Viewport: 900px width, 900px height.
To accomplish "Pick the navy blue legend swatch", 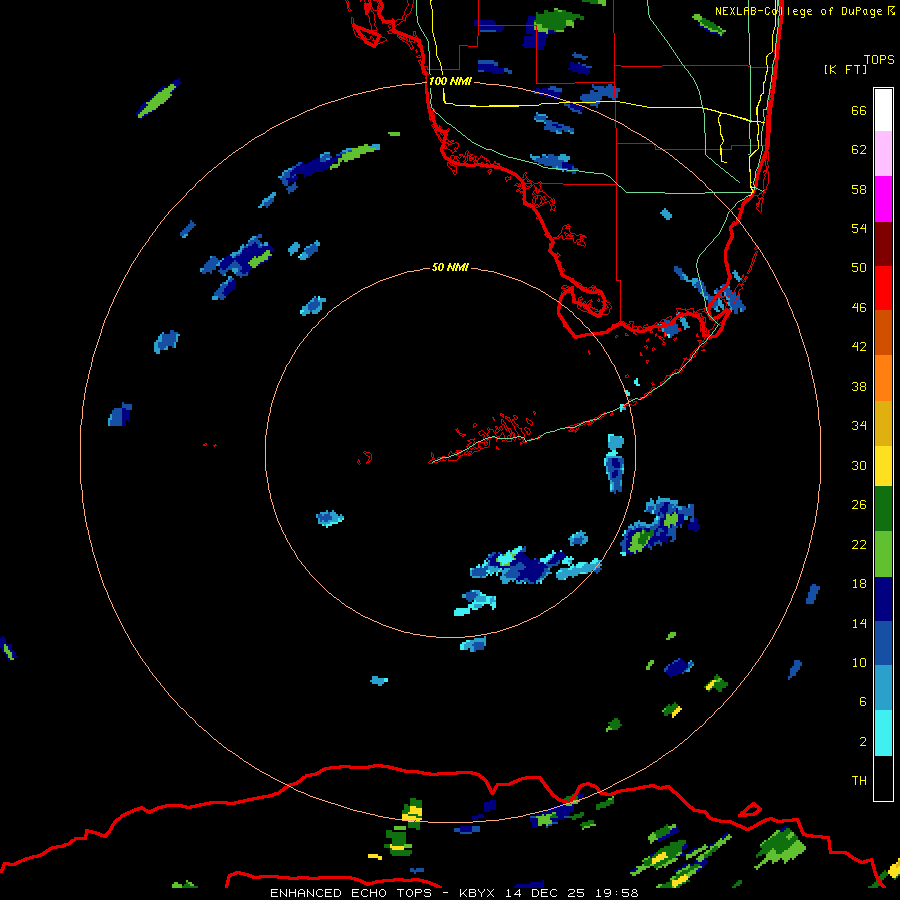I will point(883,599).
